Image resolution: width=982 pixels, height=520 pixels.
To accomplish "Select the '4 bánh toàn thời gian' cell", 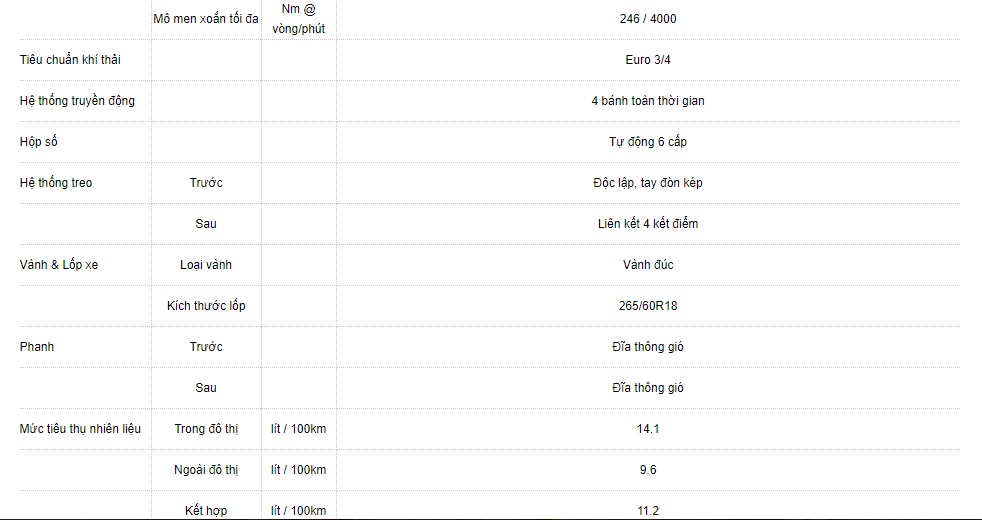I will coord(648,101).
